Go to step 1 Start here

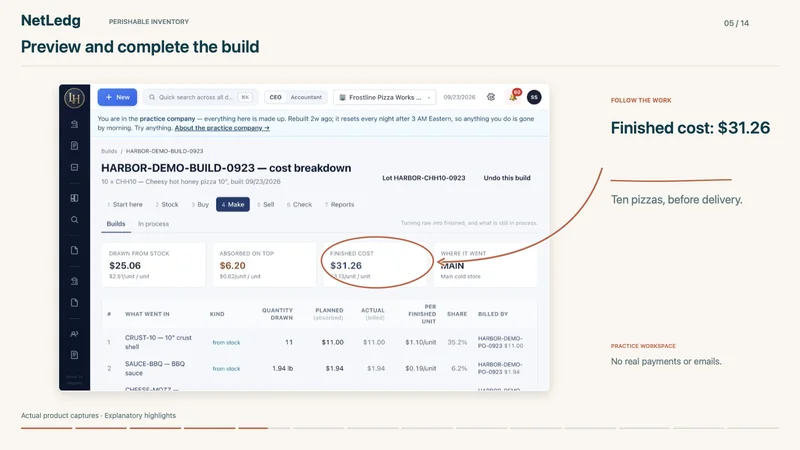click(125, 205)
